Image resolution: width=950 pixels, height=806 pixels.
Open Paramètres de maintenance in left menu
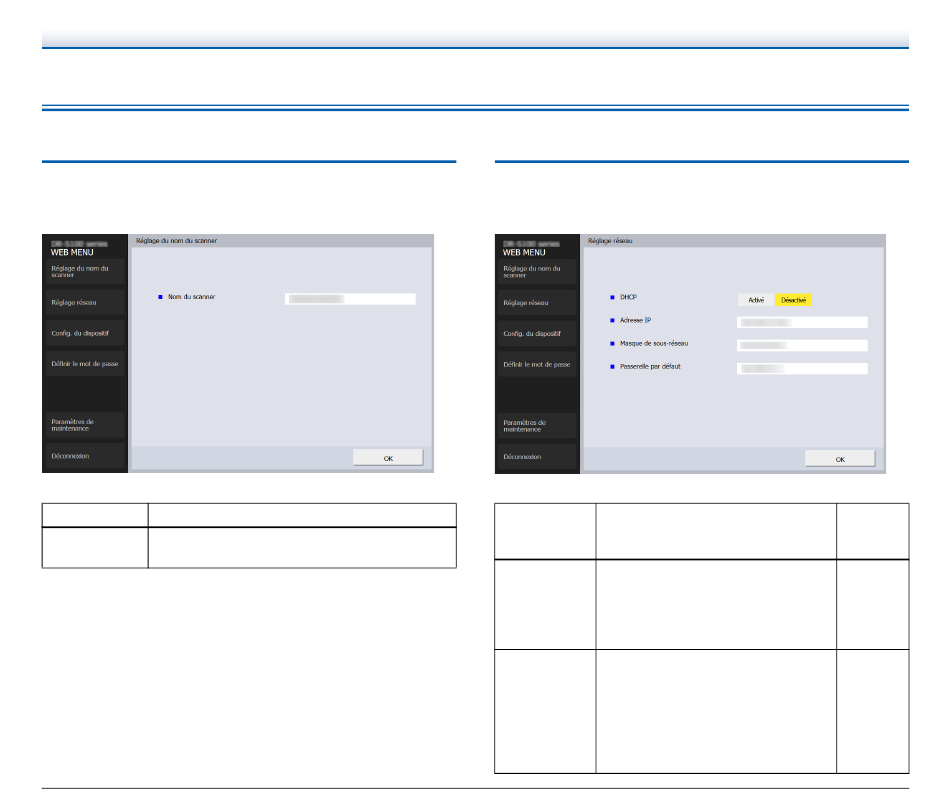point(85,425)
